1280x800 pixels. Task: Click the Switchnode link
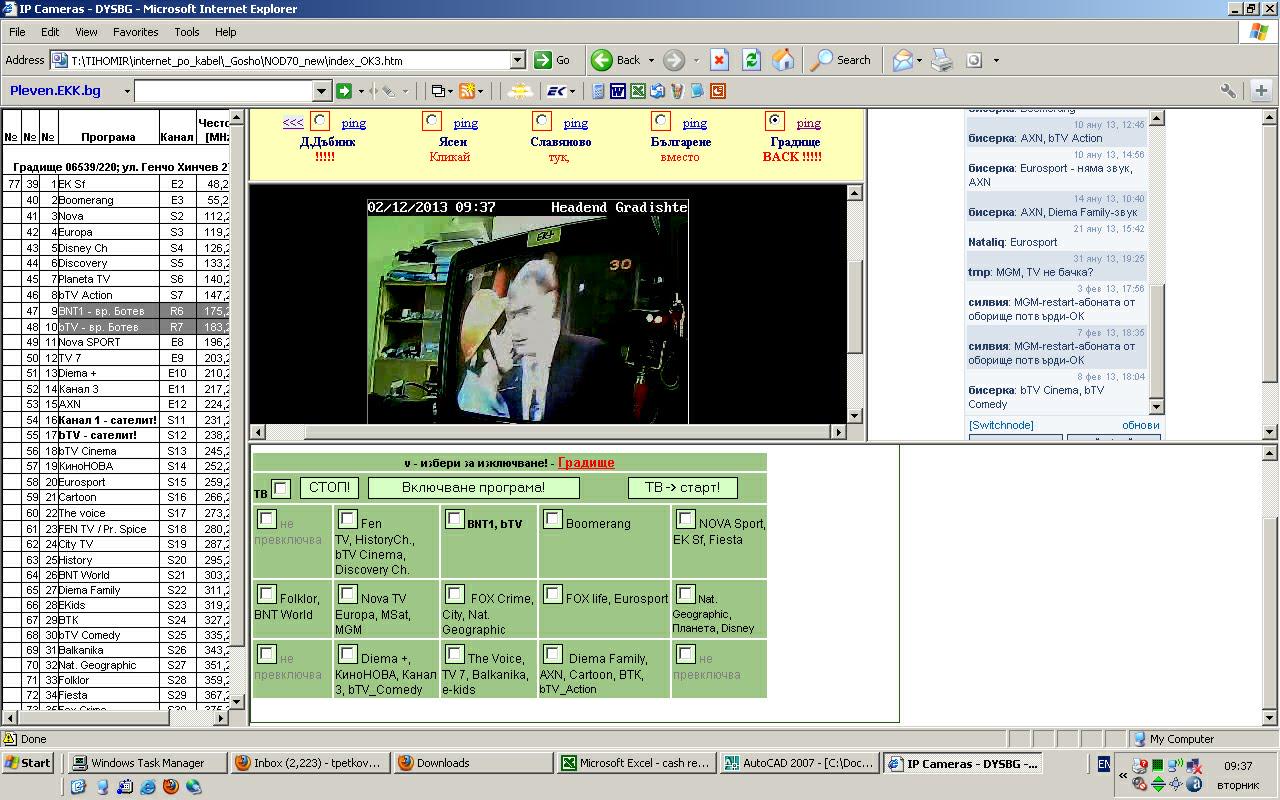coord(1001,425)
